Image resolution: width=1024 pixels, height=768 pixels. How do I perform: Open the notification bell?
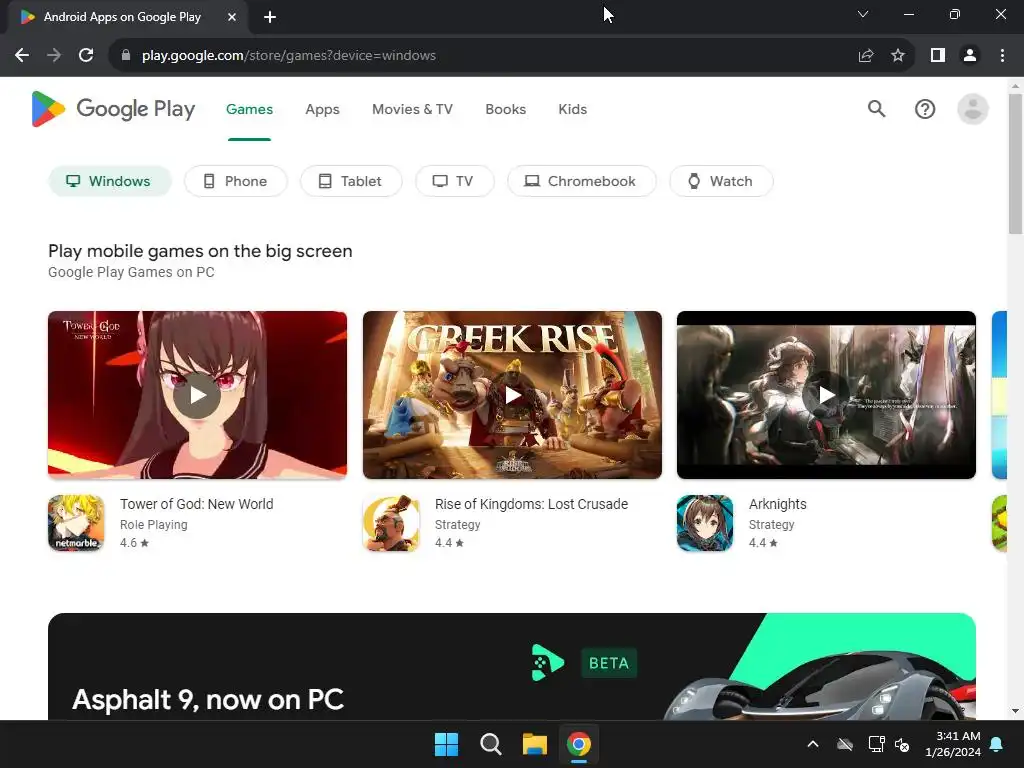(x=997, y=744)
